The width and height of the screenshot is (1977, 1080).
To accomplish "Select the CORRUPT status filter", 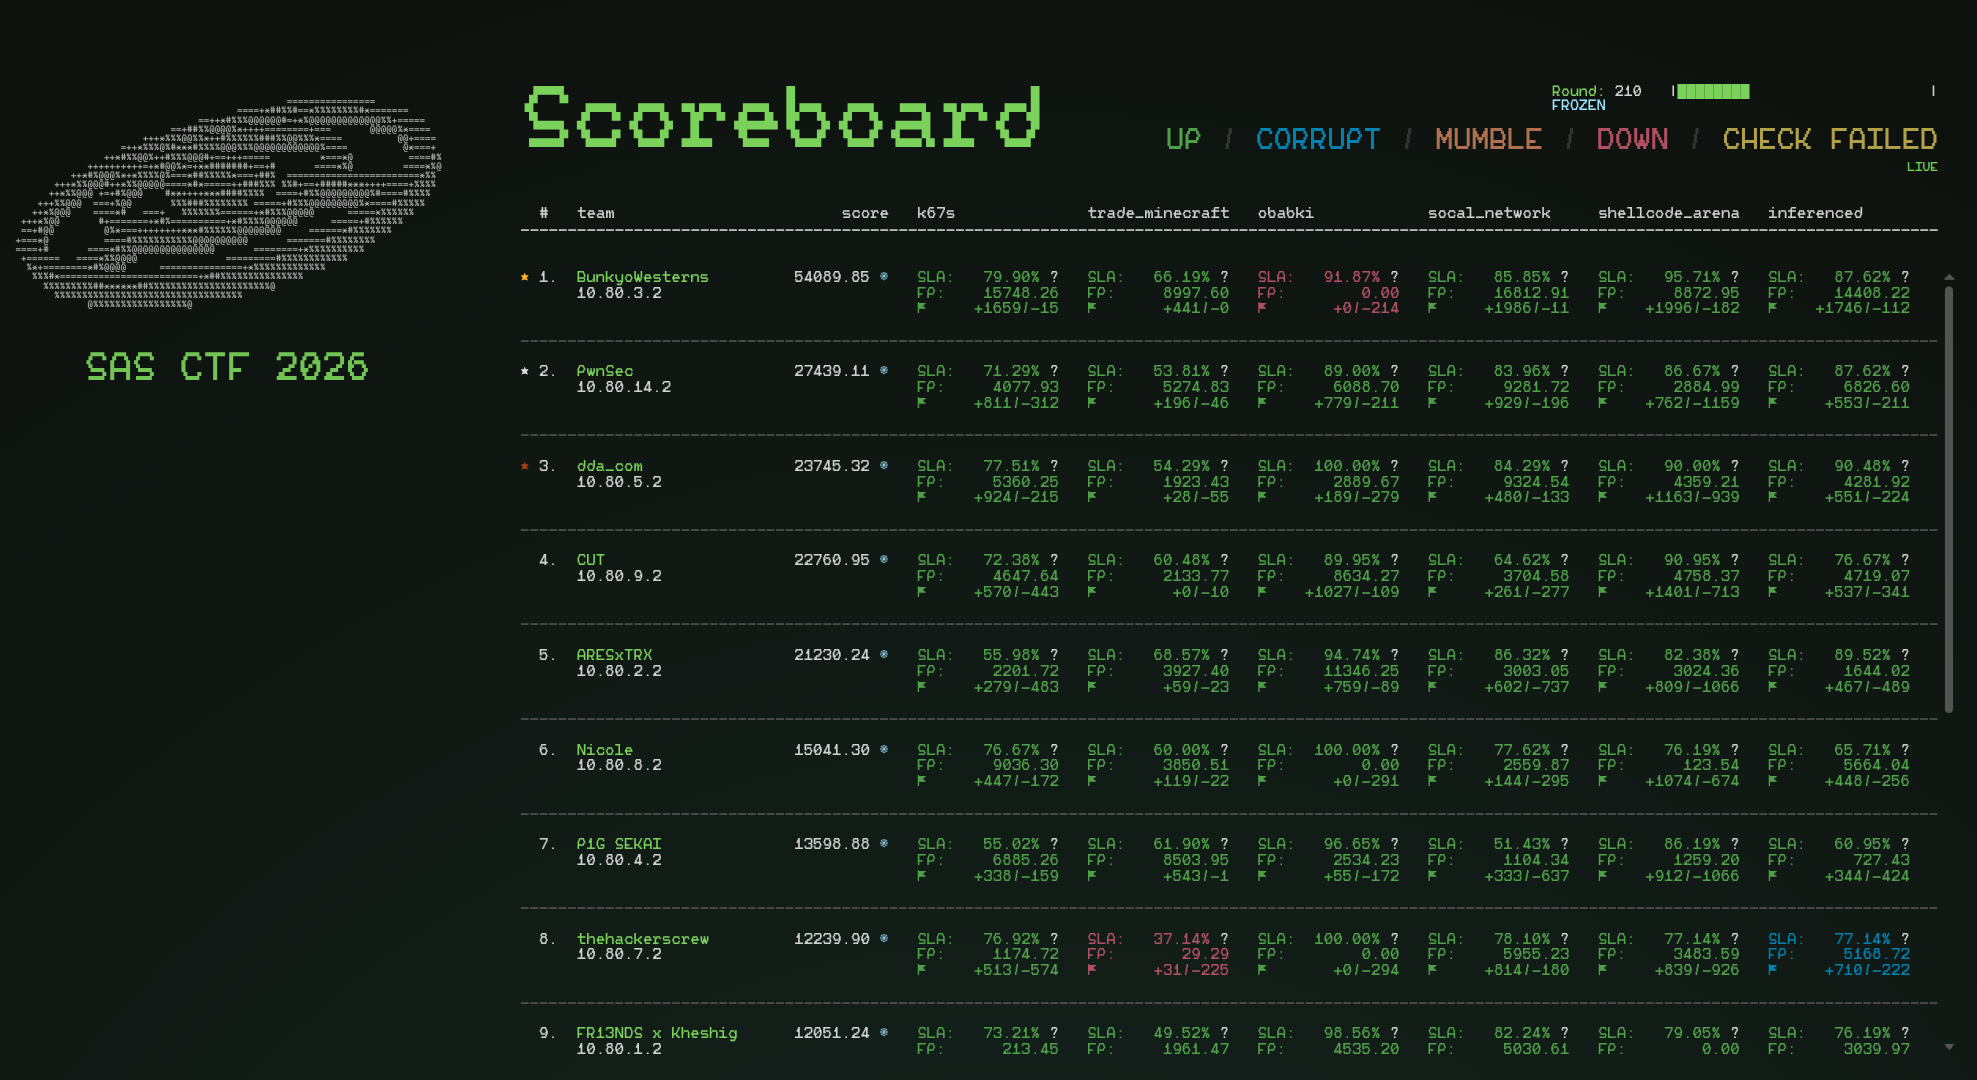I will click(x=1318, y=139).
